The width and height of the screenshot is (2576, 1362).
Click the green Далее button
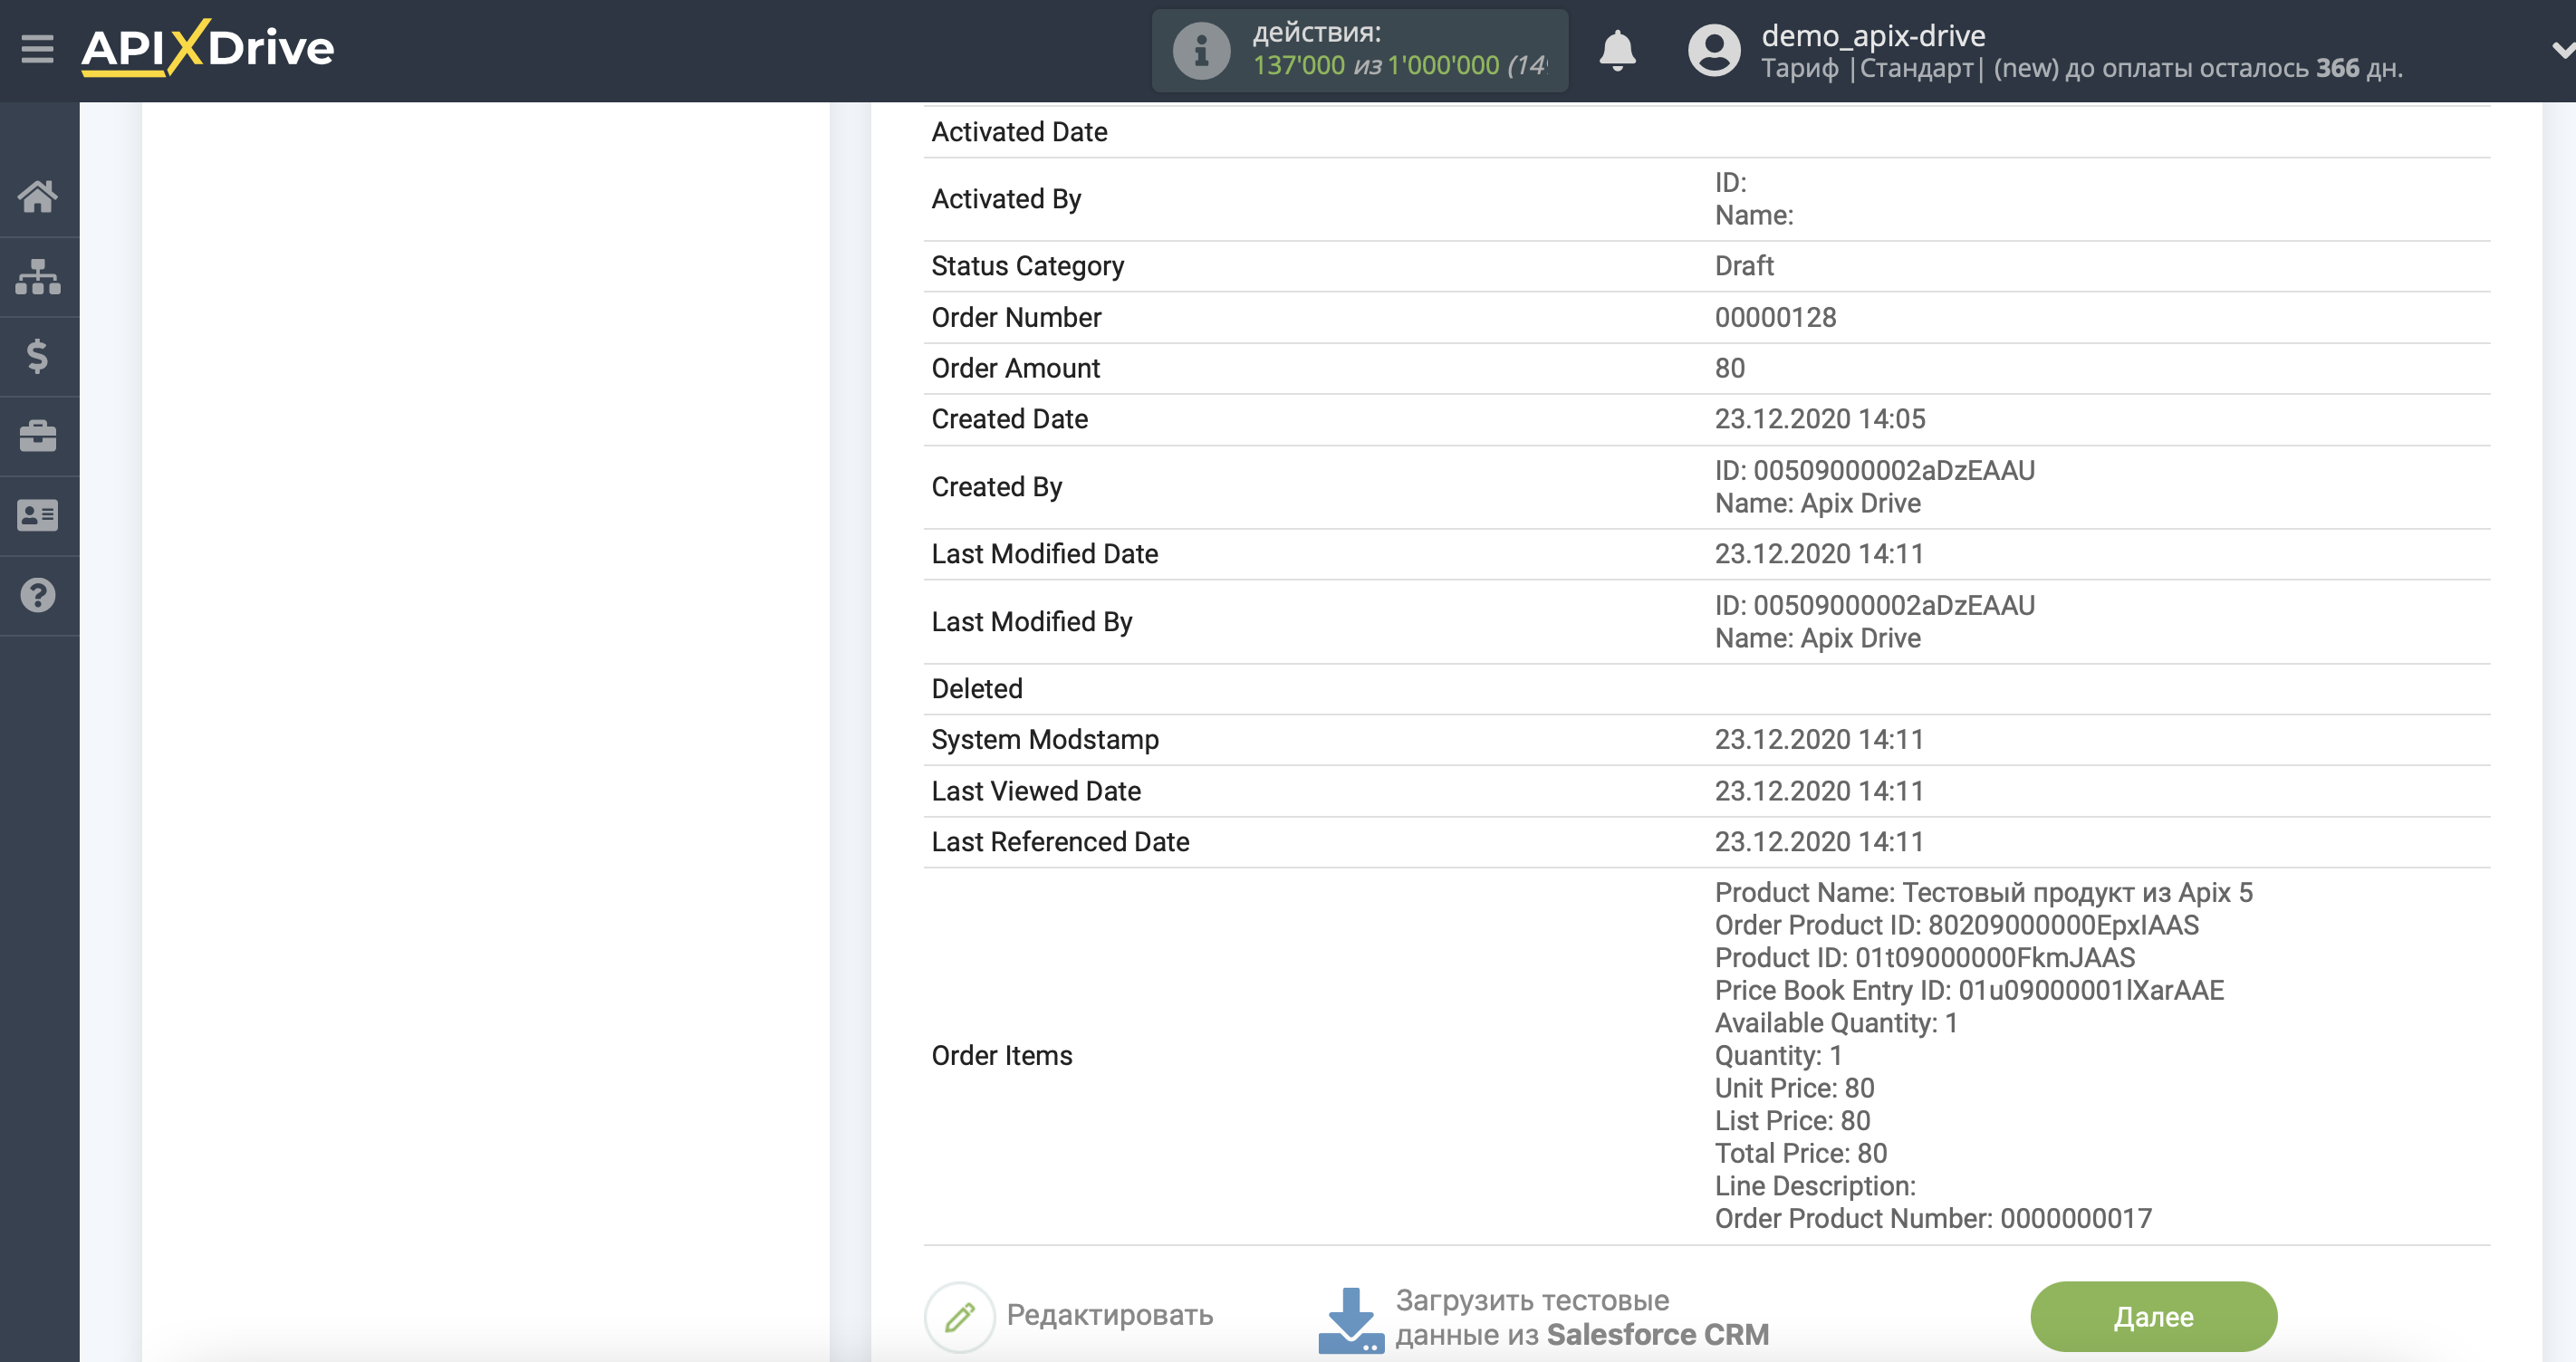pyautogui.click(x=2153, y=1316)
